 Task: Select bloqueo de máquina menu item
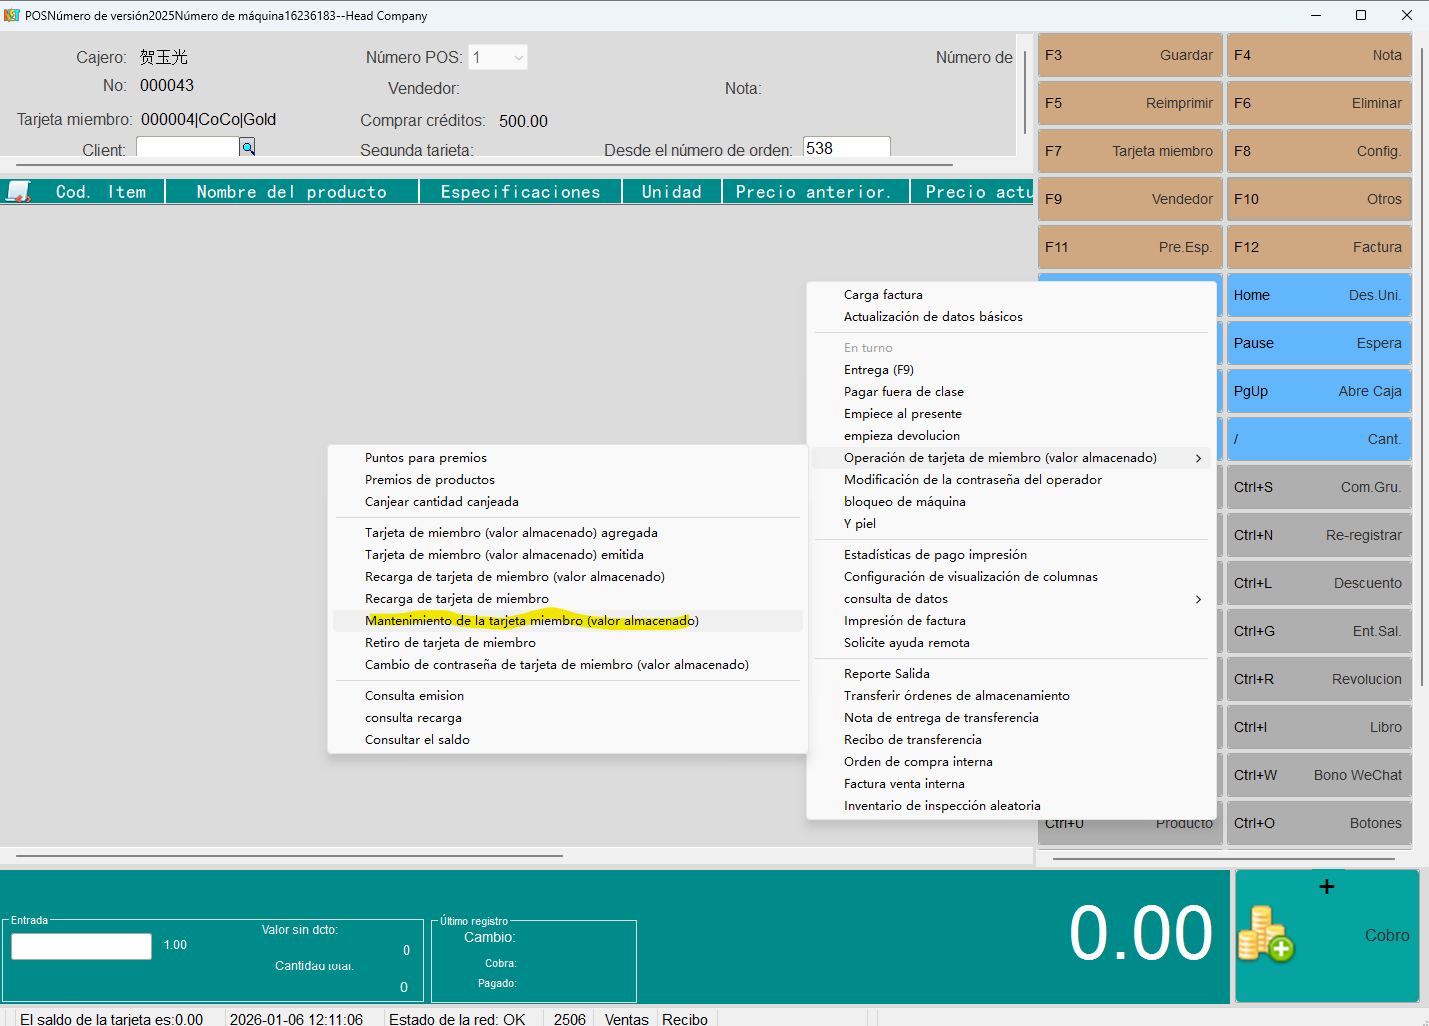(904, 502)
